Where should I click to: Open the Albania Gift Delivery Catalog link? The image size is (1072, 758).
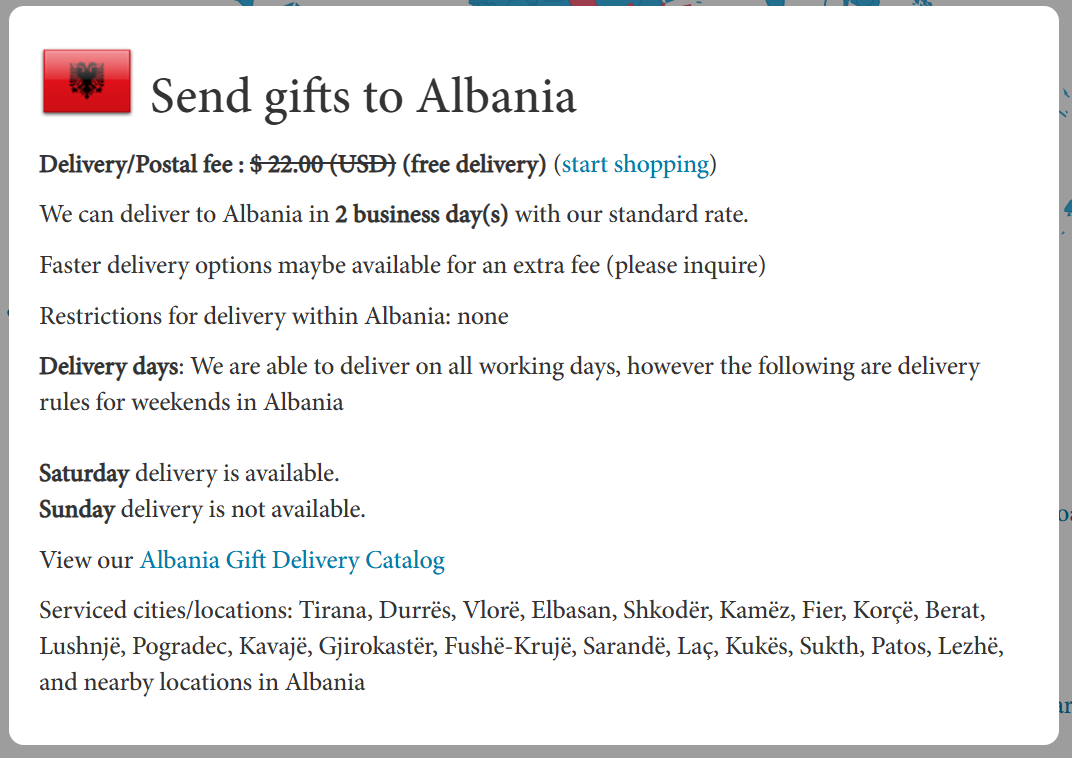click(293, 560)
